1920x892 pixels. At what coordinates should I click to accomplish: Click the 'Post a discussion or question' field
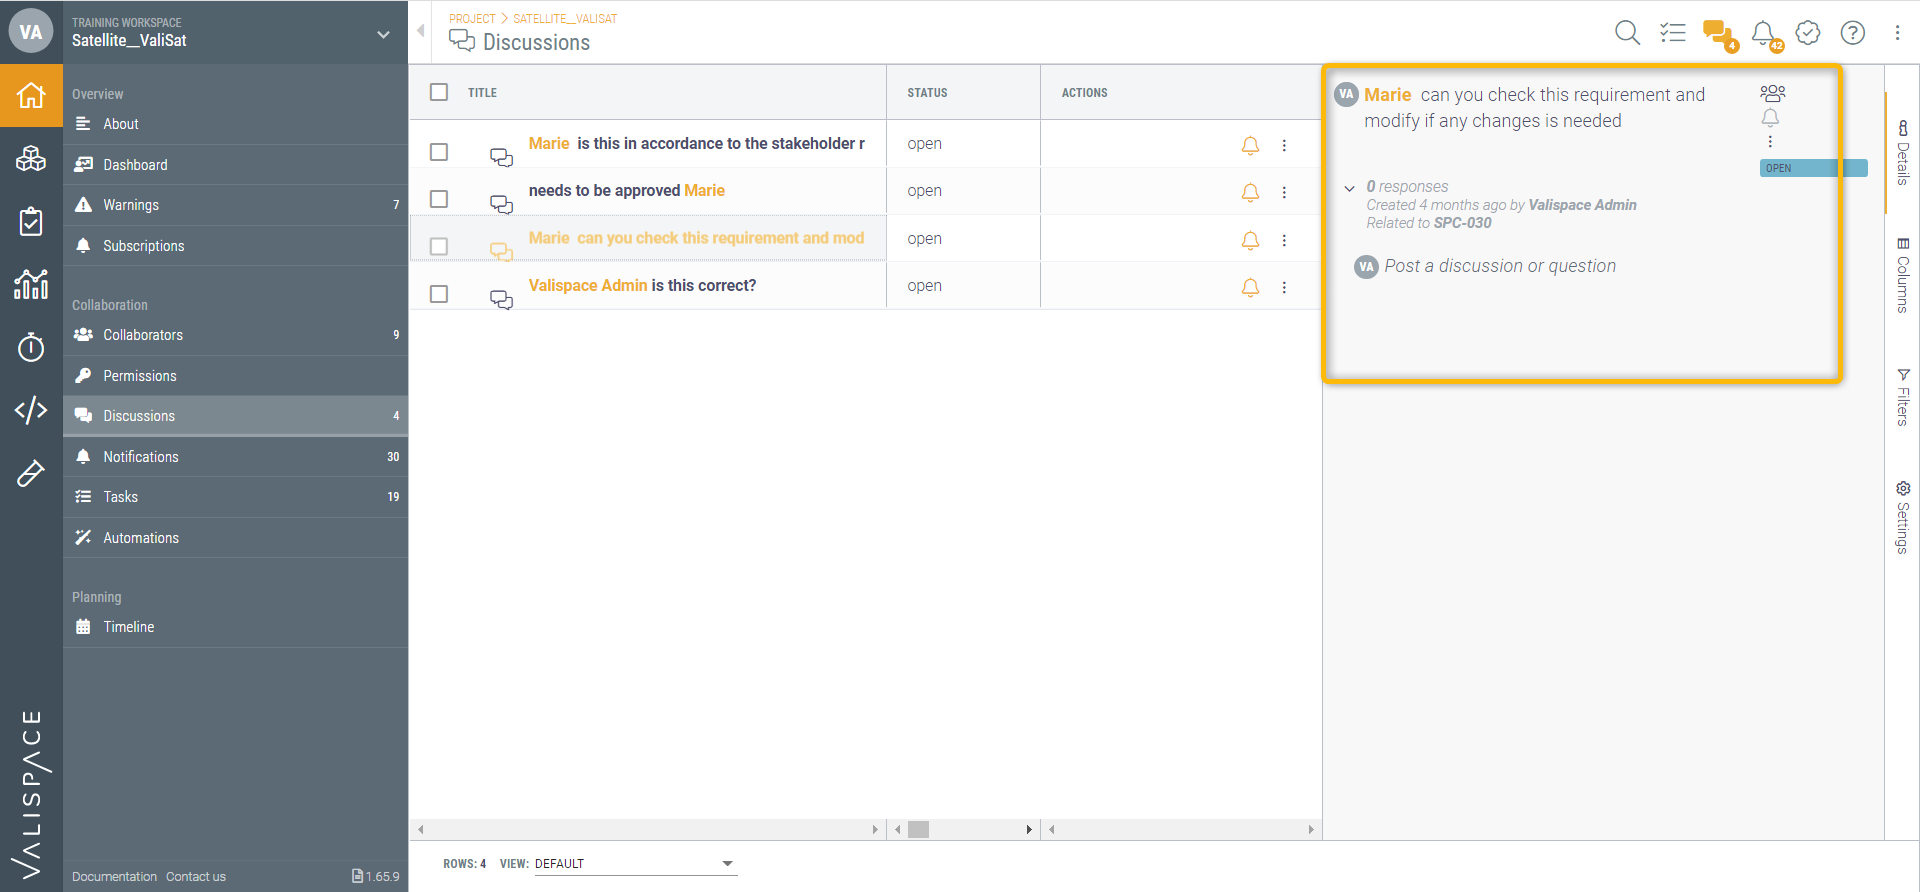tap(1499, 266)
